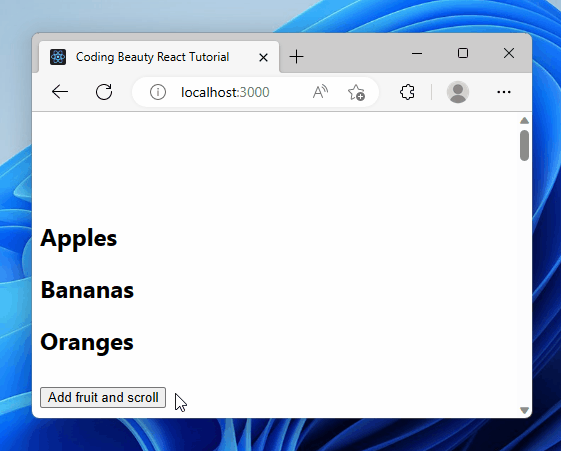Open Settings and more ellipsis menu
Viewport: 561px width, 451px height.
tap(504, 92)
